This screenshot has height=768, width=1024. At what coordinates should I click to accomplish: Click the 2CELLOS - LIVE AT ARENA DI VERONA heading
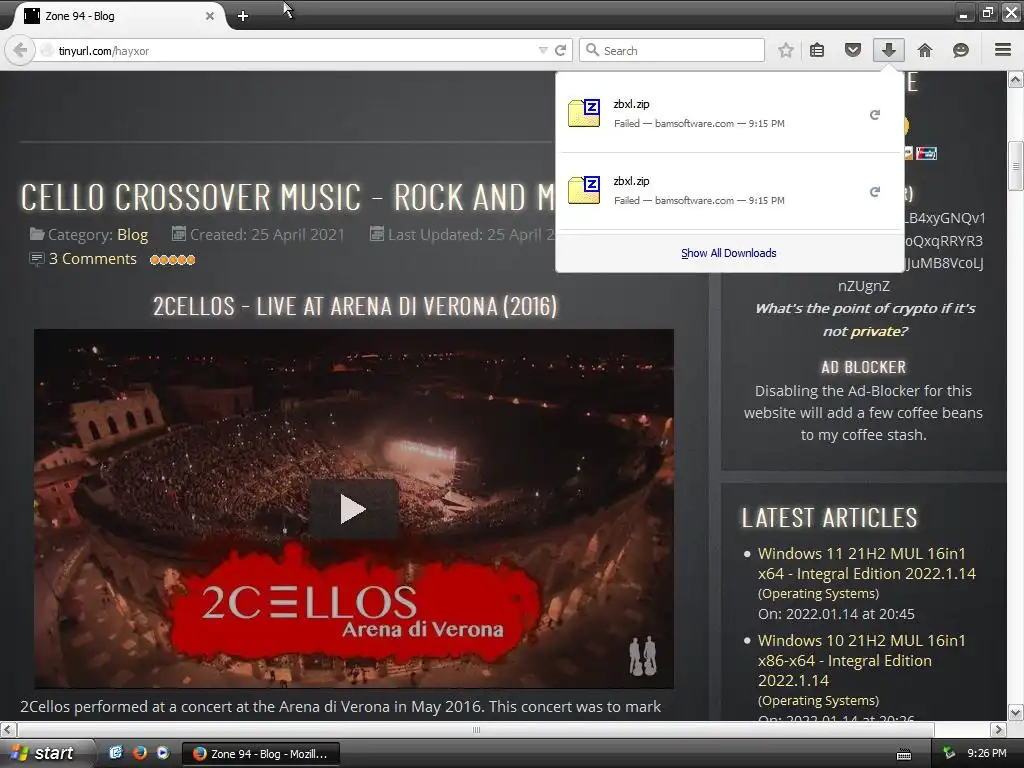355,306
